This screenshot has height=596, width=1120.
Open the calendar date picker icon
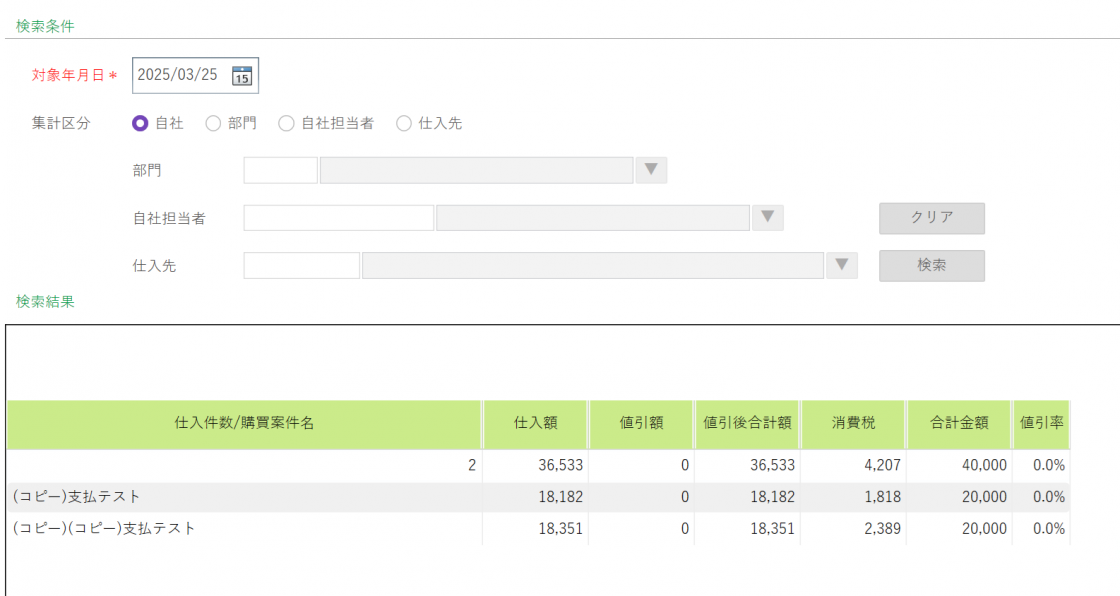click(242, 76)
